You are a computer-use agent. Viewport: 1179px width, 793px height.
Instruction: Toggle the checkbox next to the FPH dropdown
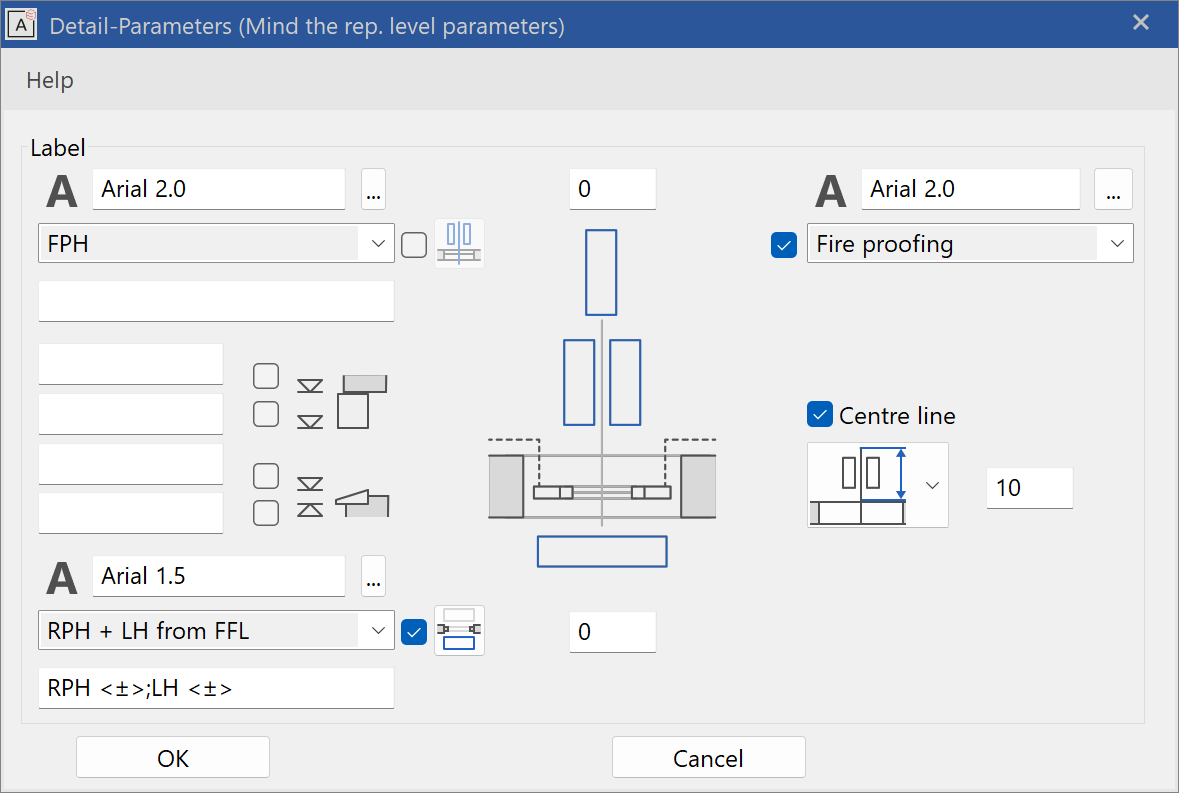[414, 245]
